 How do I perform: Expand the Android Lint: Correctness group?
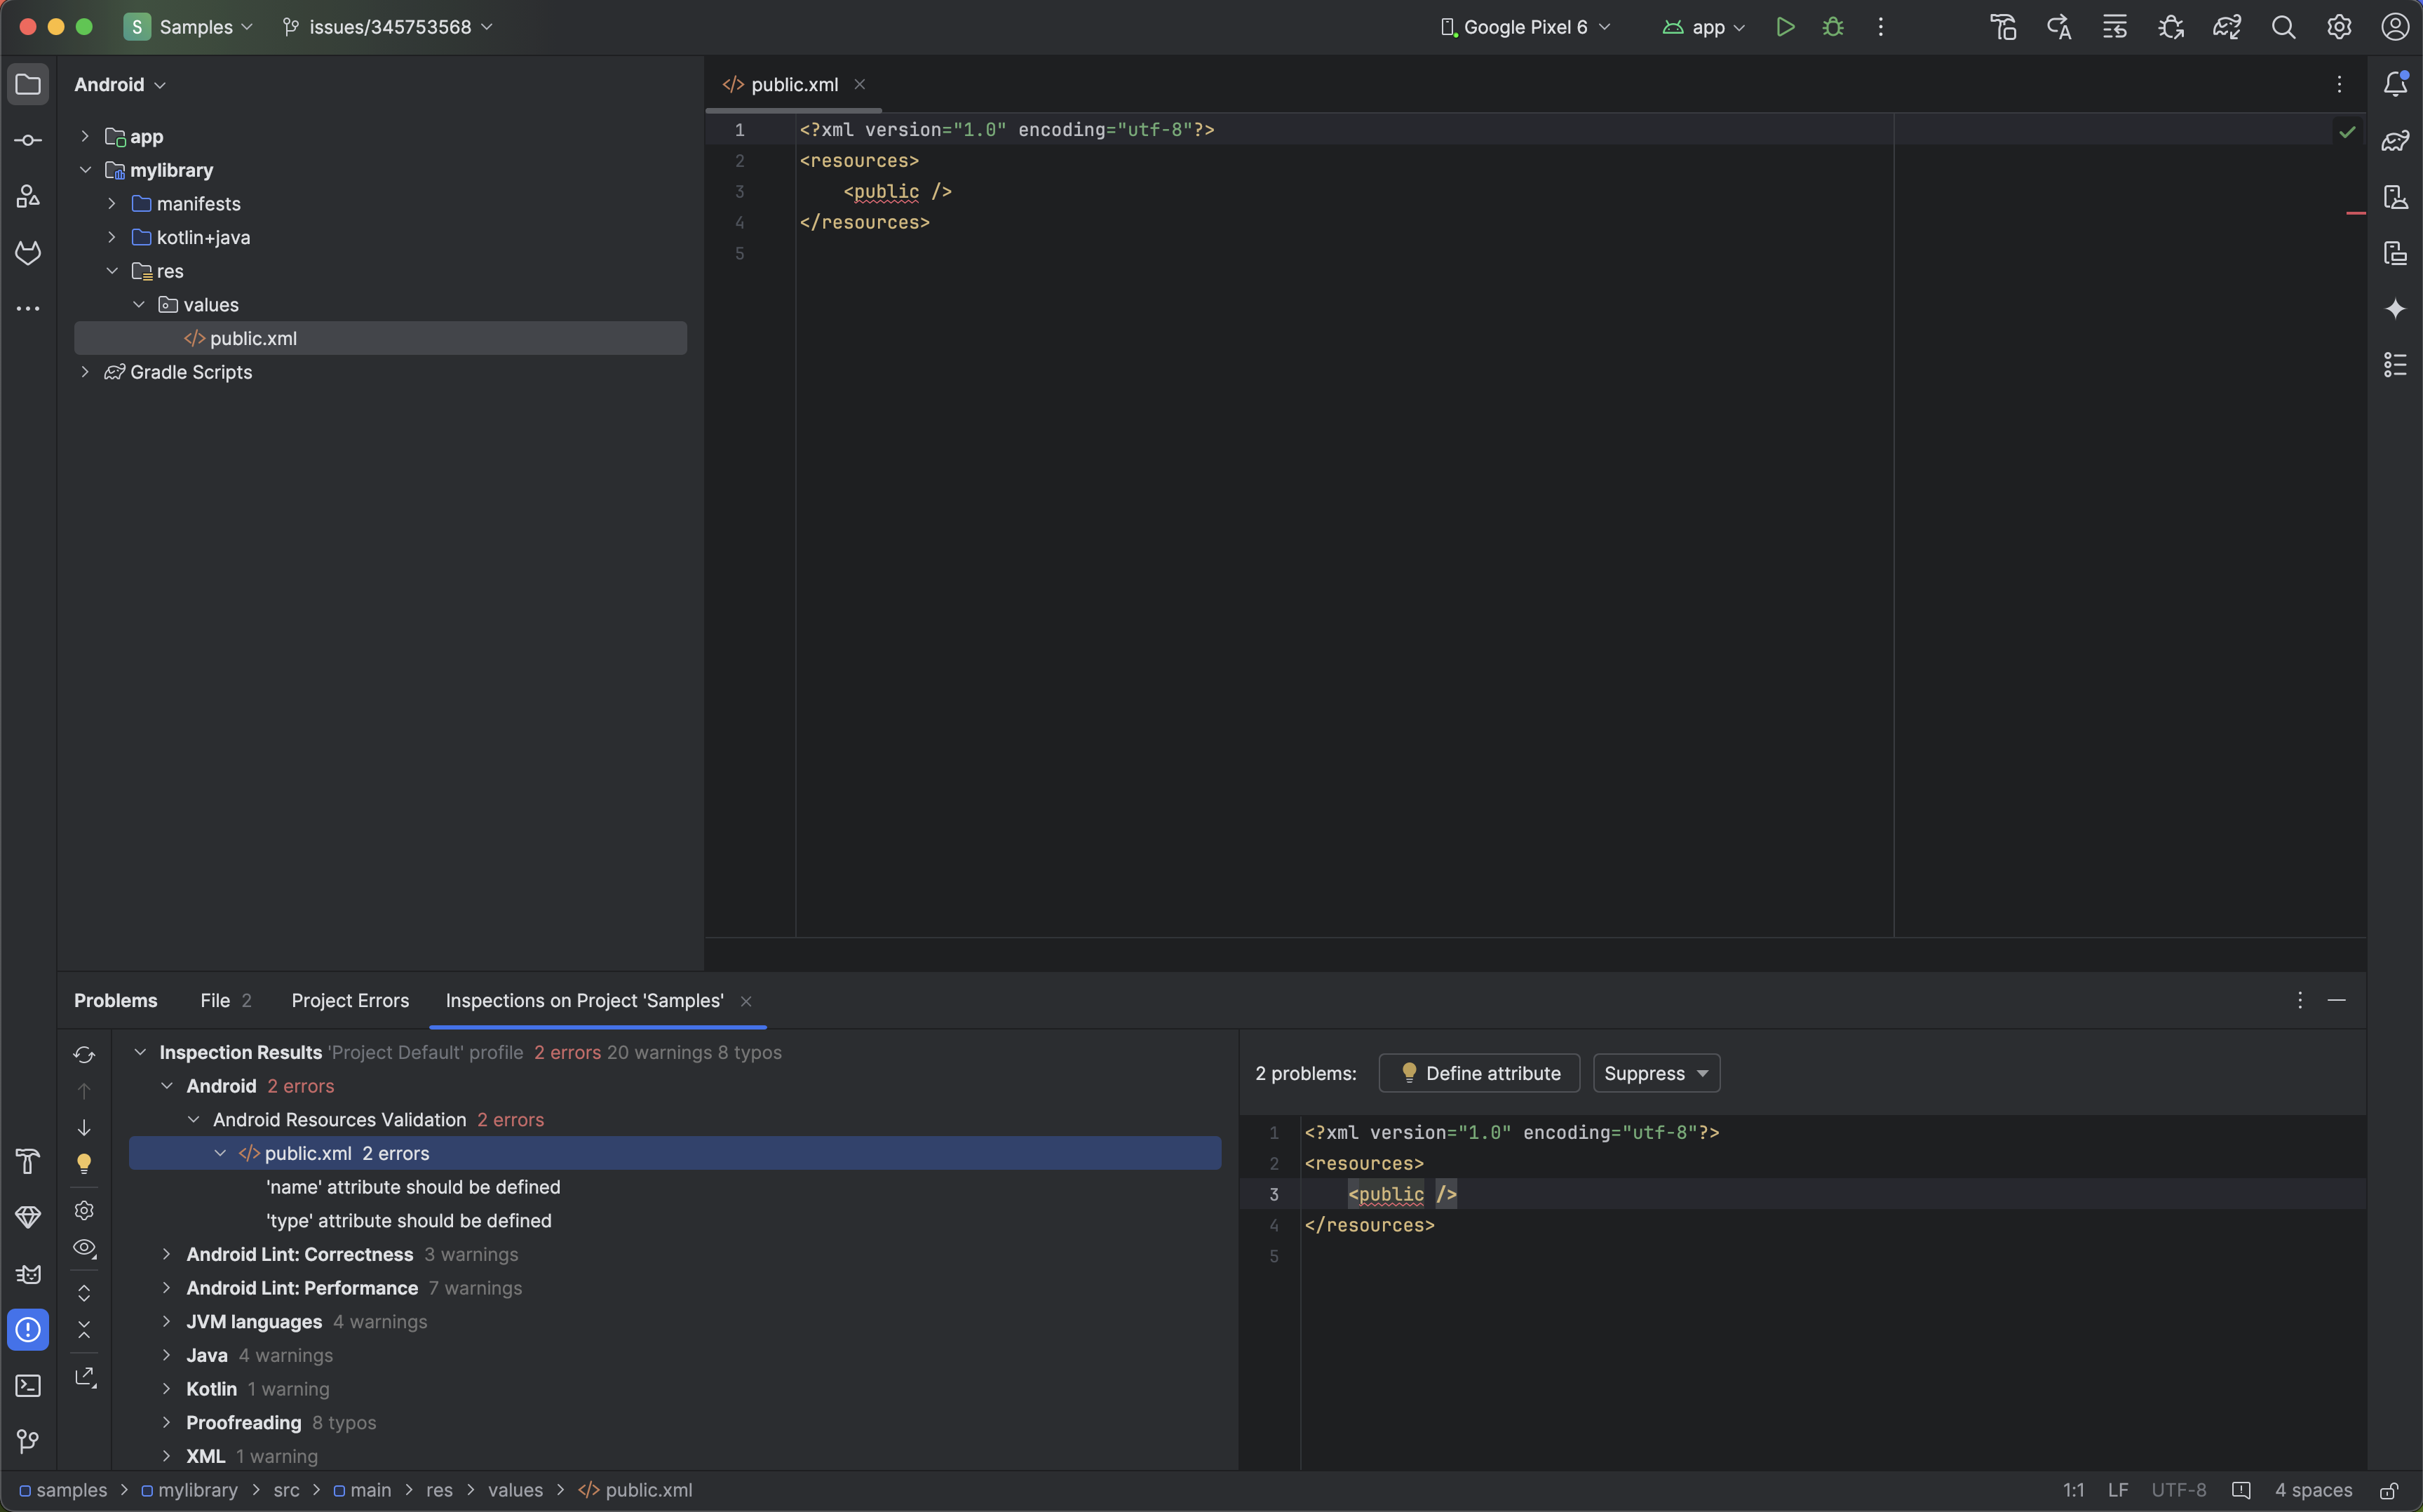coord(166,1254)
